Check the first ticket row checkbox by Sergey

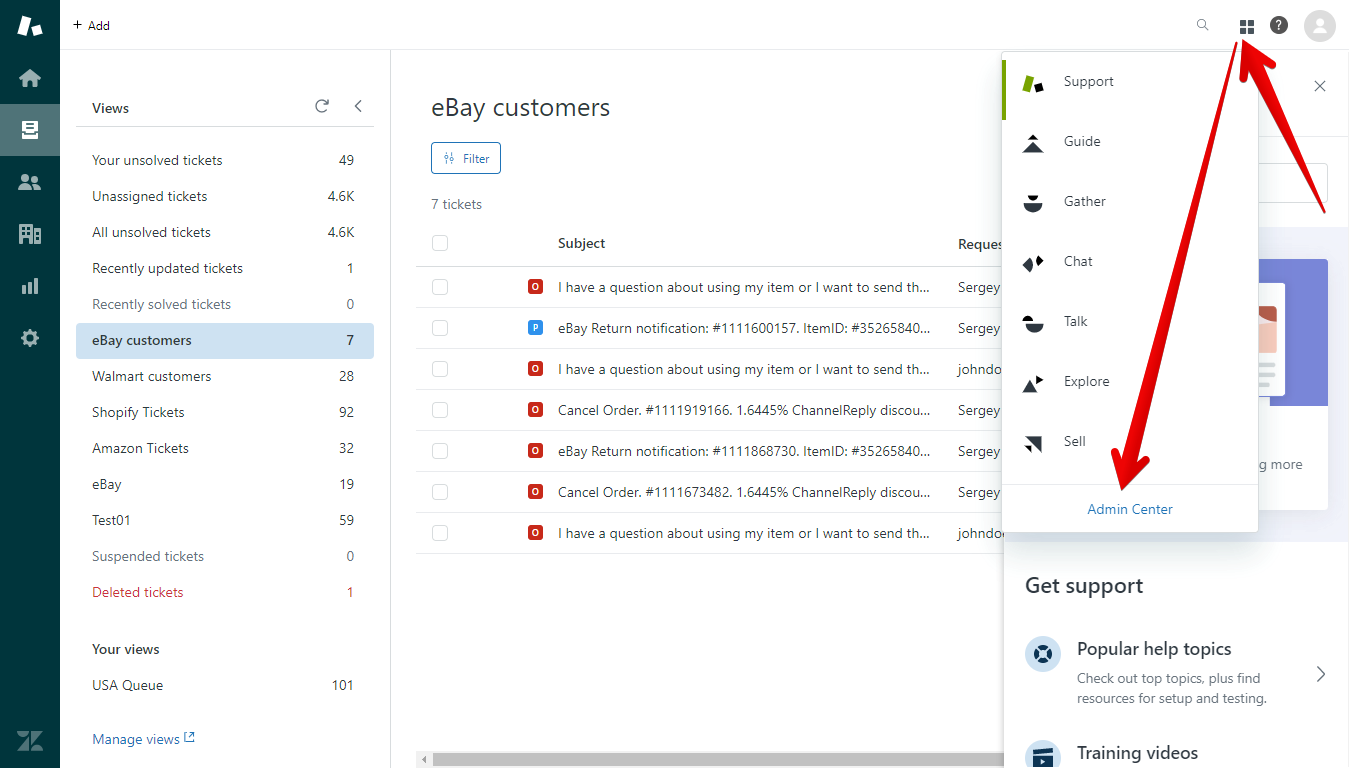(440, 287)
